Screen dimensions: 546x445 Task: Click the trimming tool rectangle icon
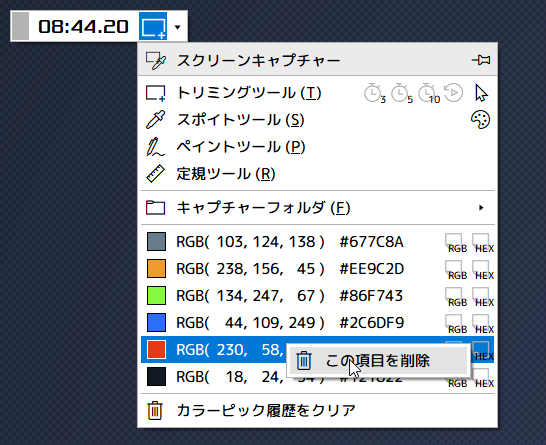coord(155,93)
